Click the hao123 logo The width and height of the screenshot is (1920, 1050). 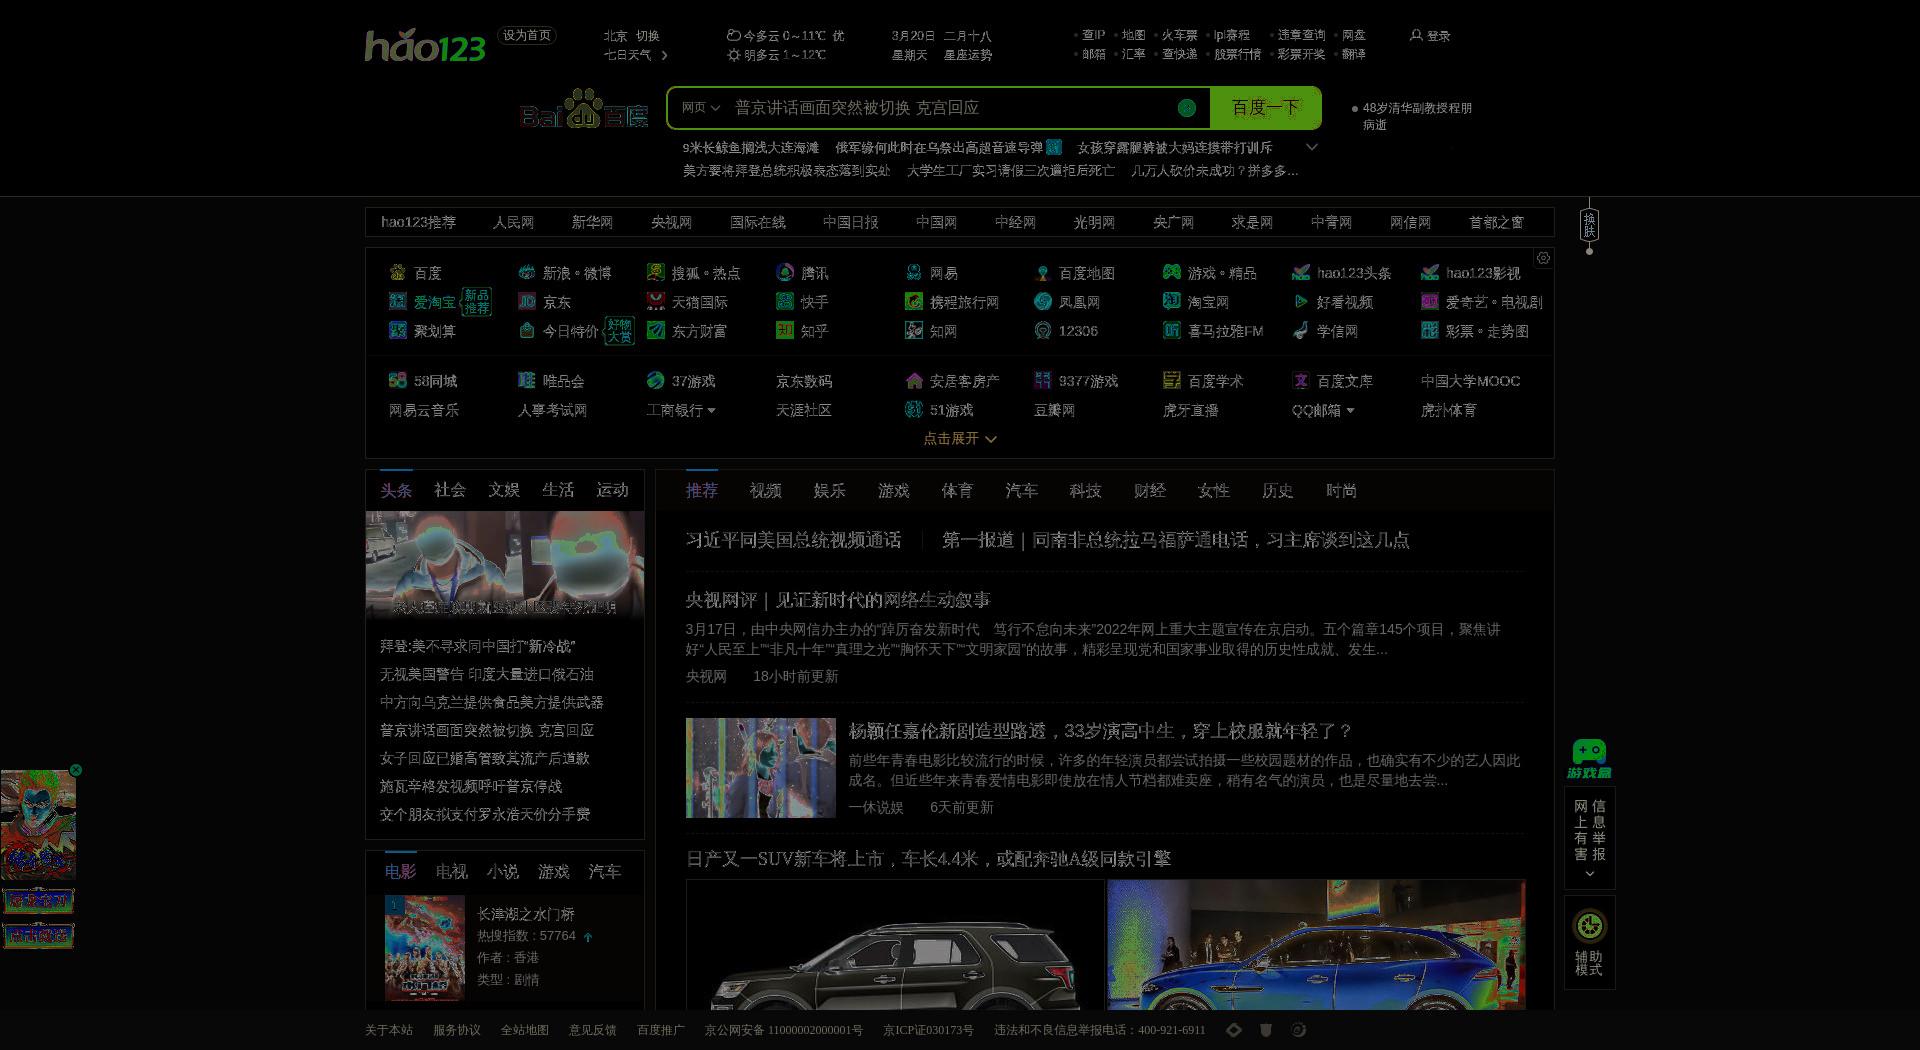pyautogui.click(x=425, y=47)
